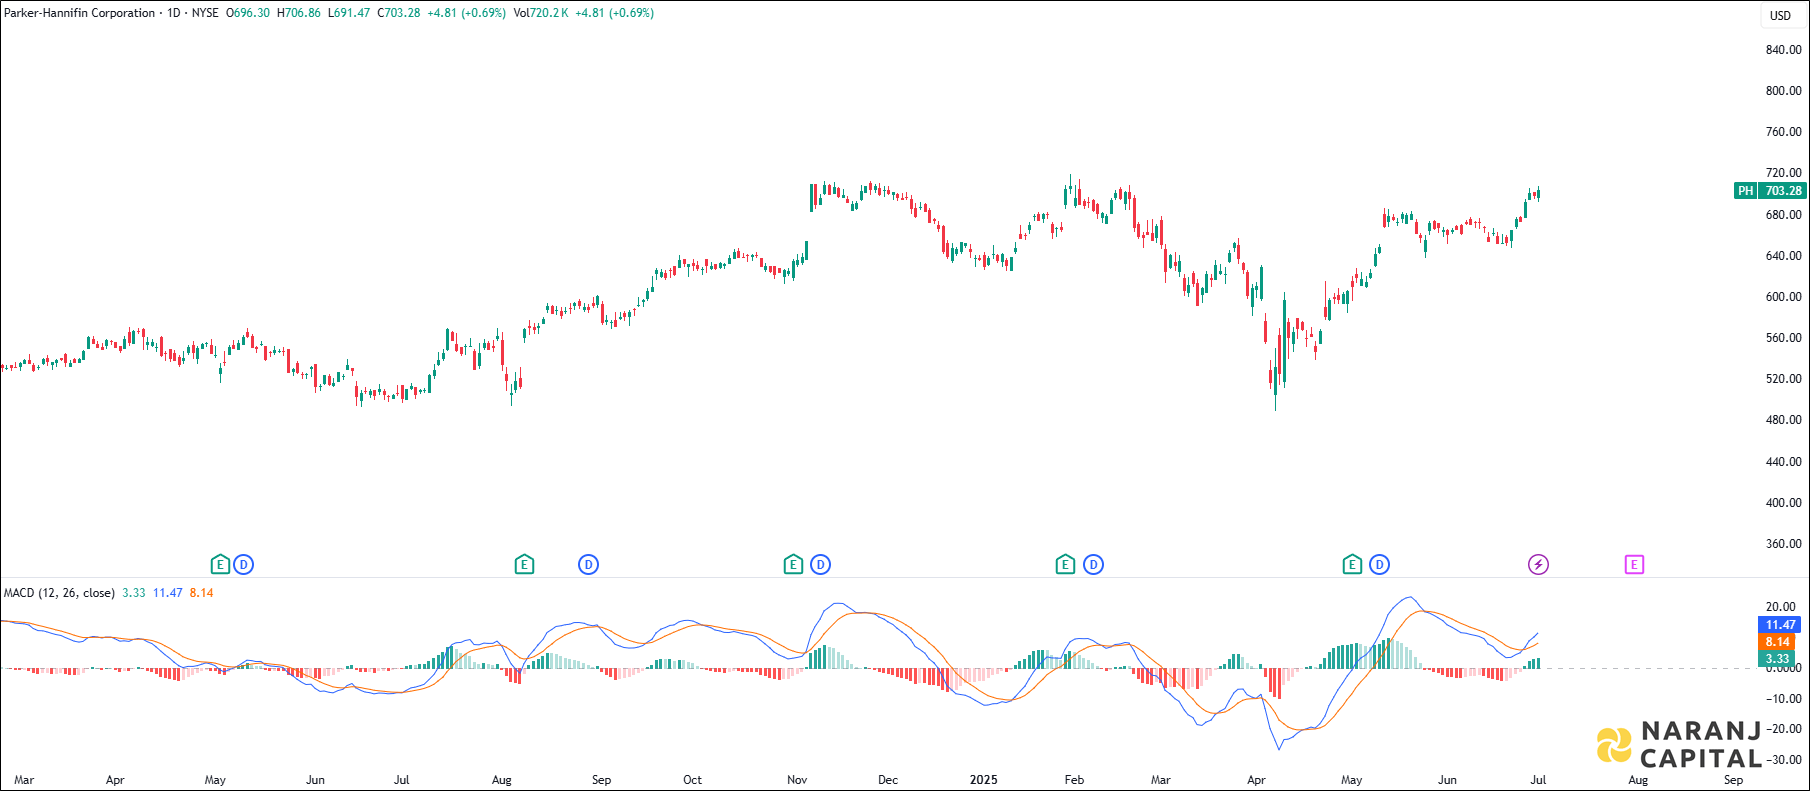Click the 600.00 price axis label
The width and height of the screenshot is (1810, 791).
coord(1783,297)
